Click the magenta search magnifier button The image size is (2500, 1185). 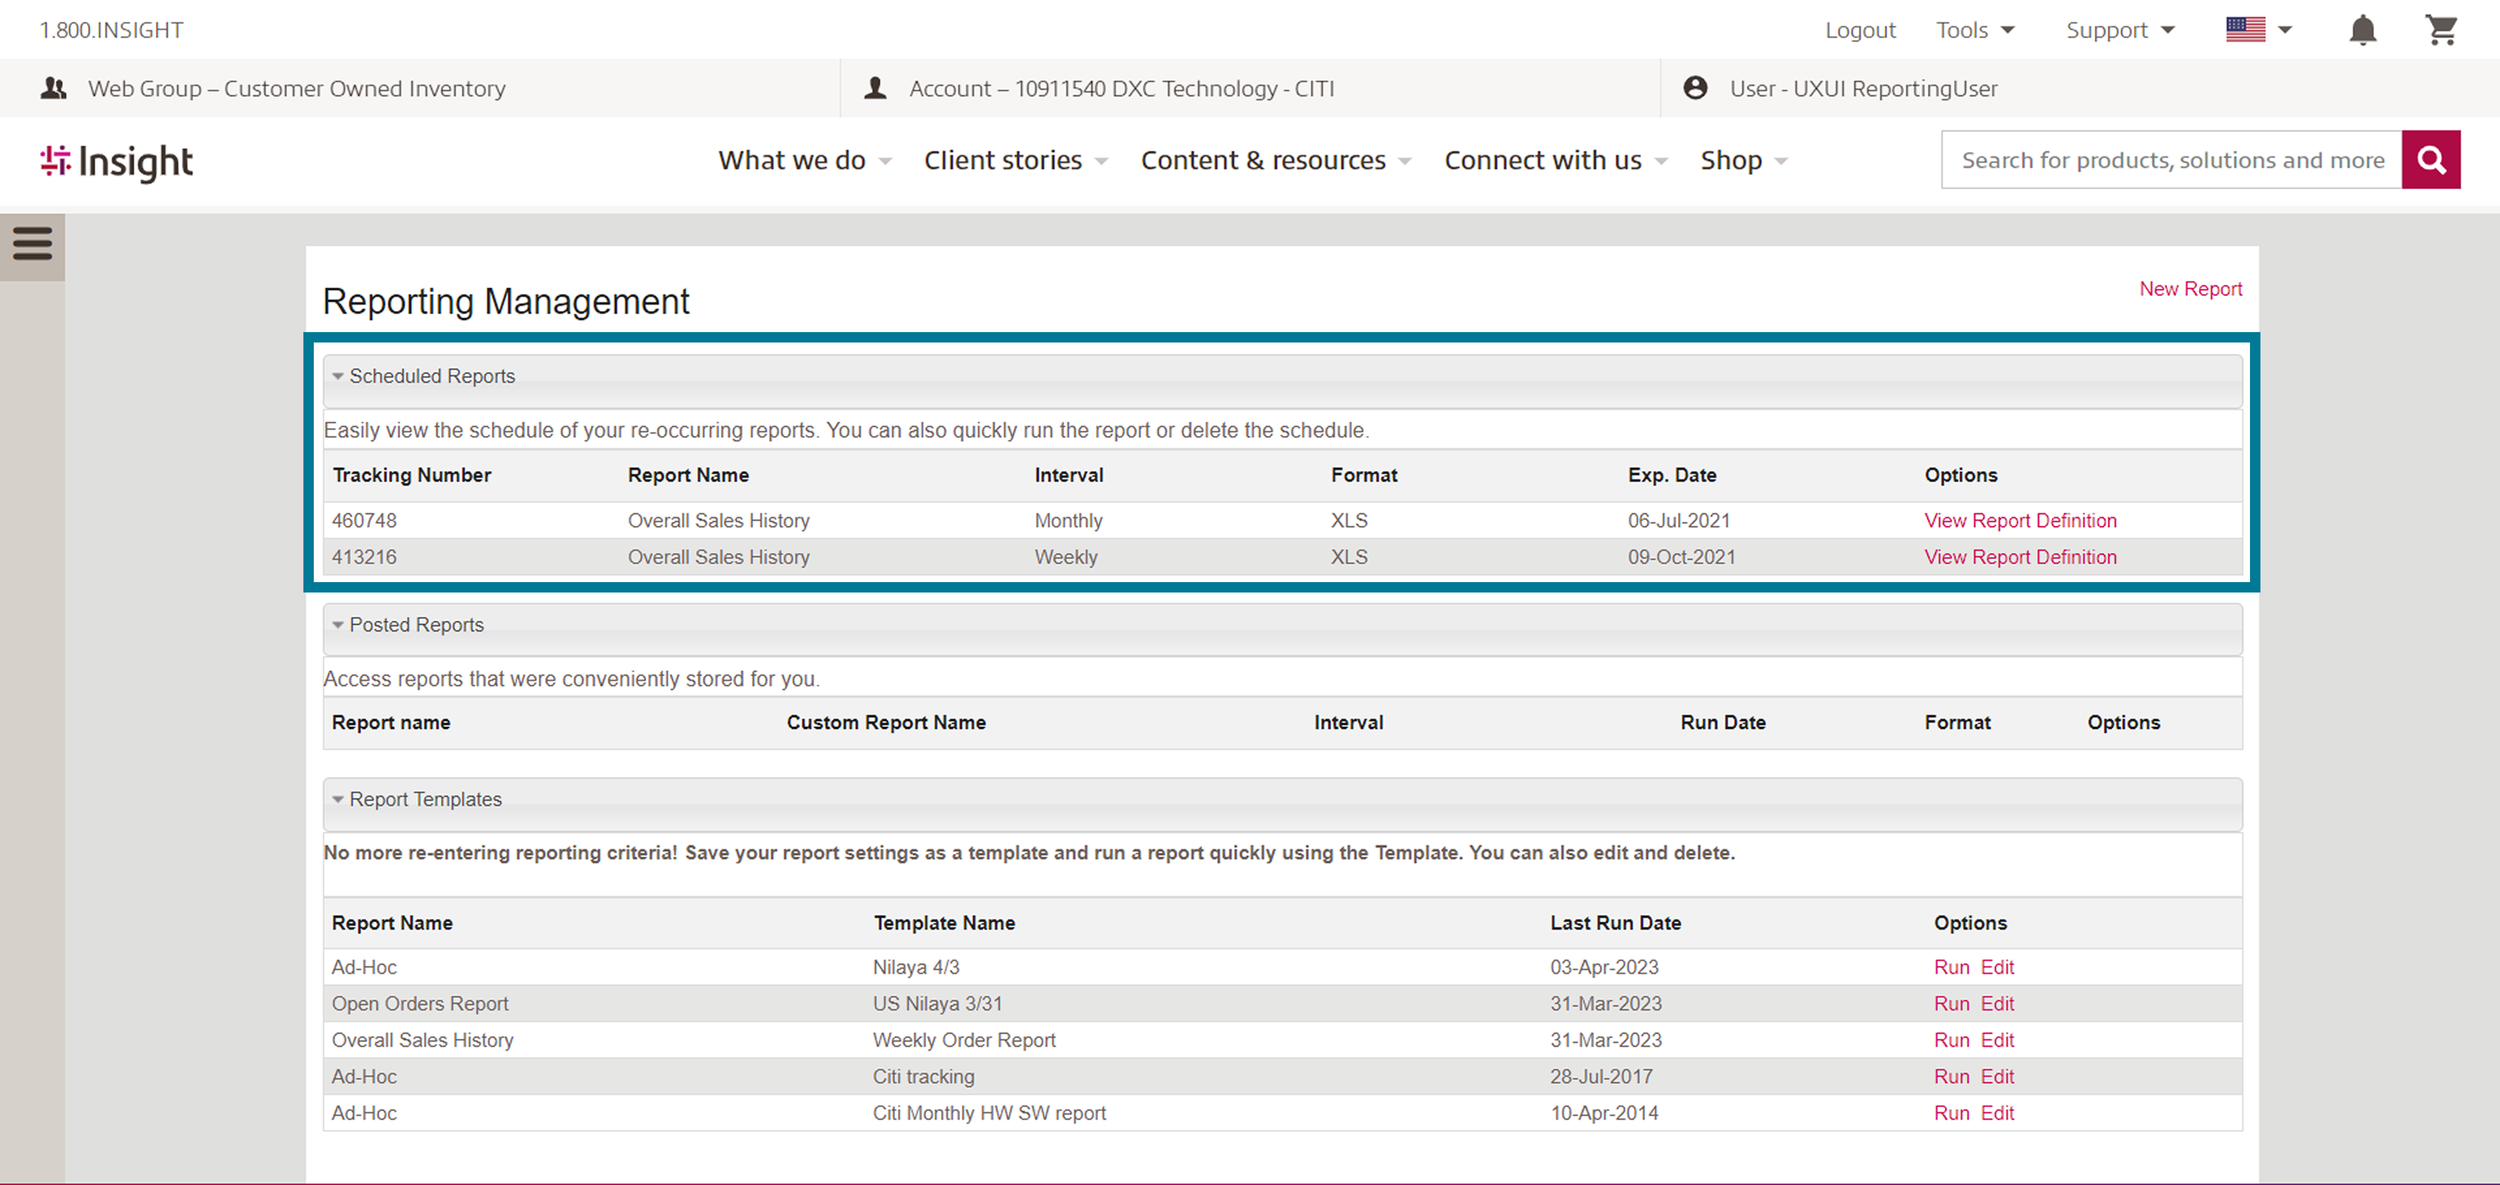tap(2431, 160)
